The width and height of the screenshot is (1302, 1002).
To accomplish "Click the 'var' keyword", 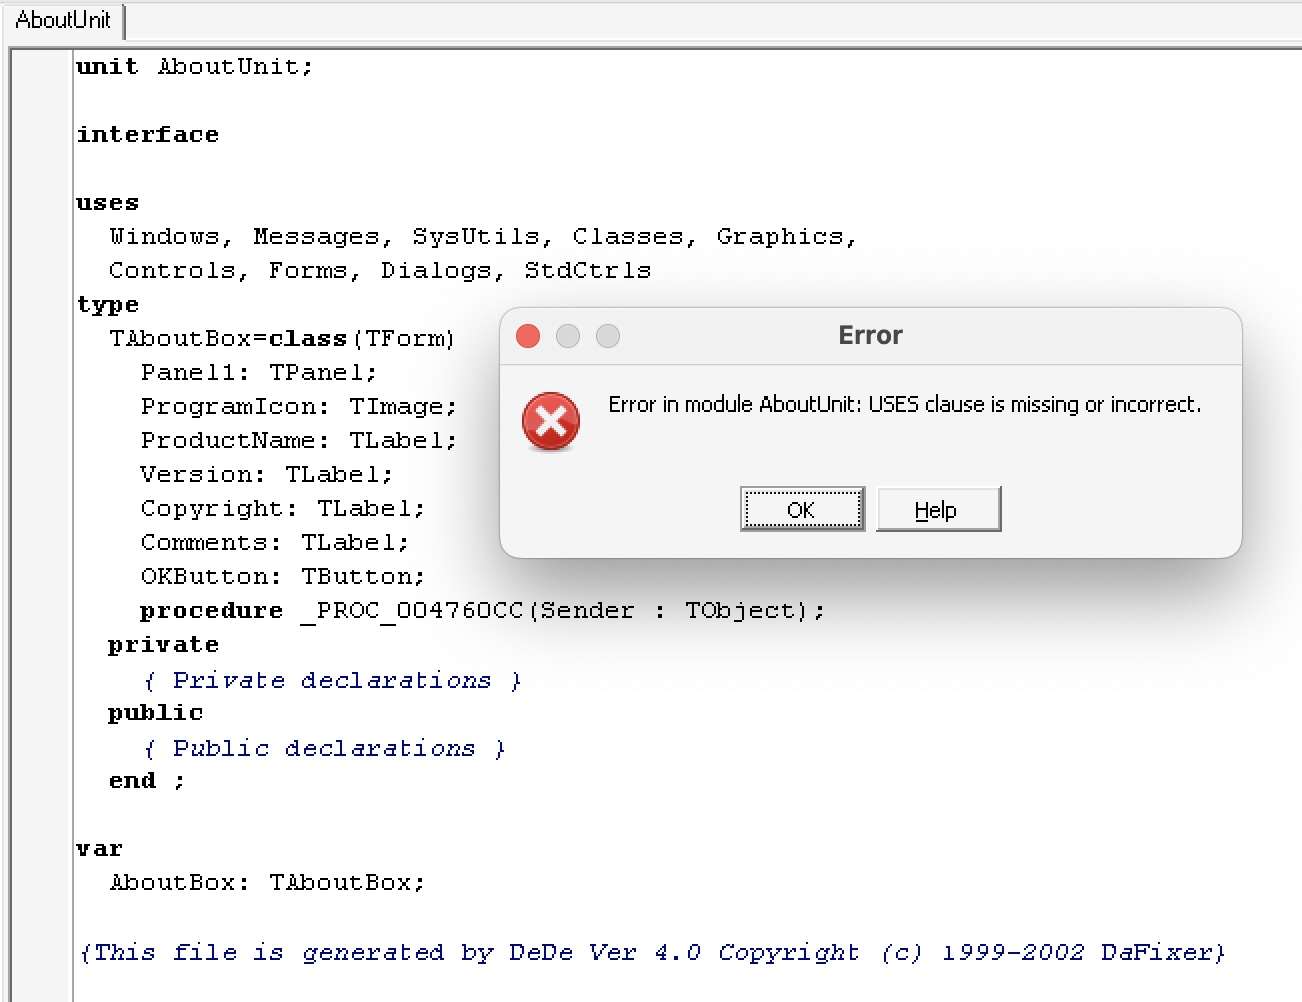I will point(100,849).
